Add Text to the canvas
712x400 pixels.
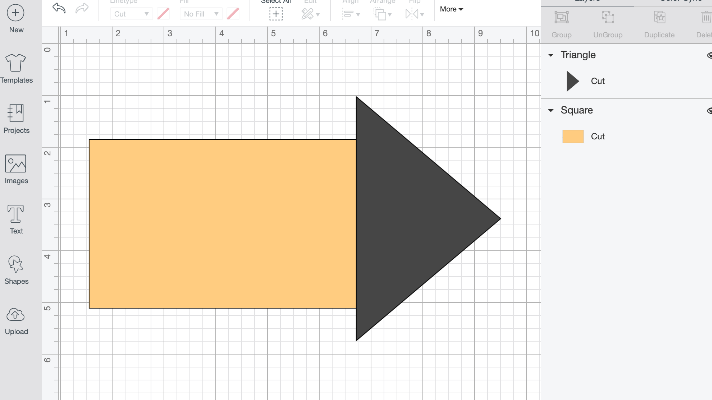[x=16, y=219]
